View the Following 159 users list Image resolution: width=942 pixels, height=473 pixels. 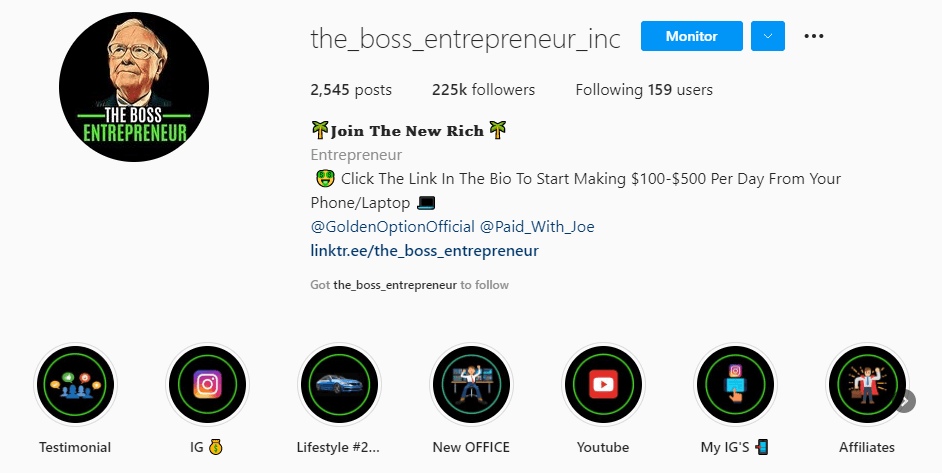[644, 90]
